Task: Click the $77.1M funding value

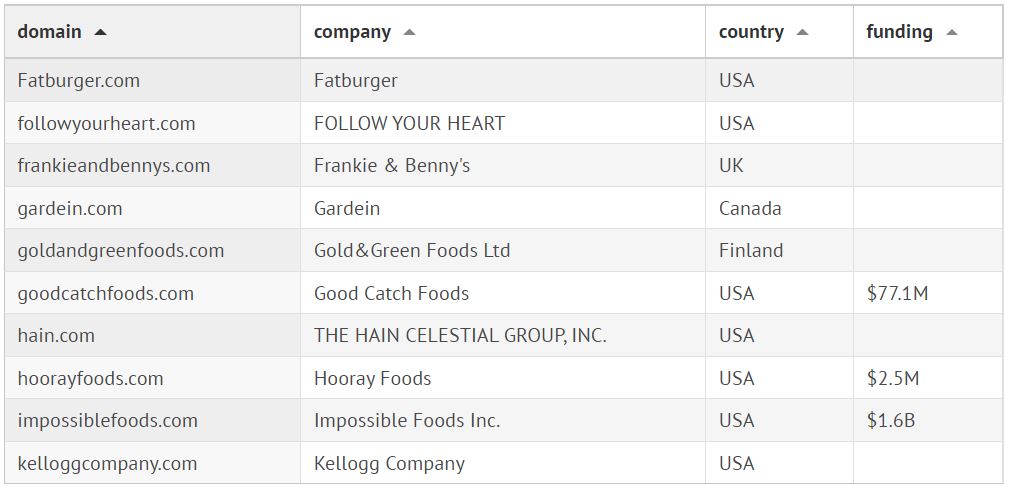Action: (x=897, y=293)
